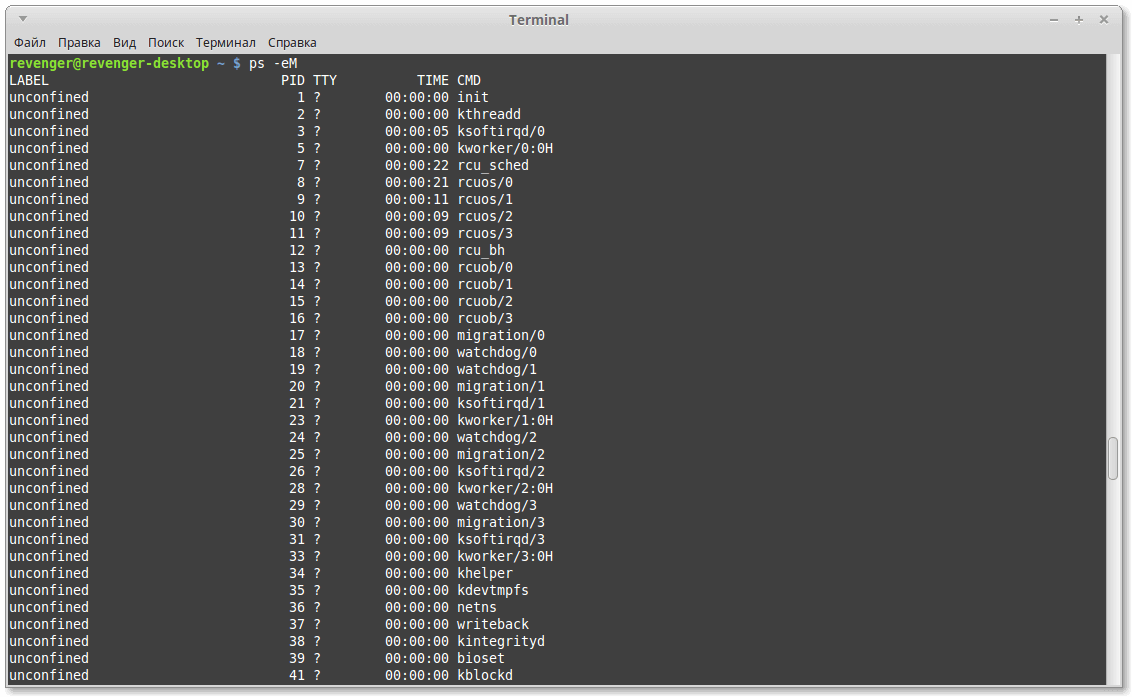Click the 'writeback' process name
The image size is (1132, 697).
493,624
